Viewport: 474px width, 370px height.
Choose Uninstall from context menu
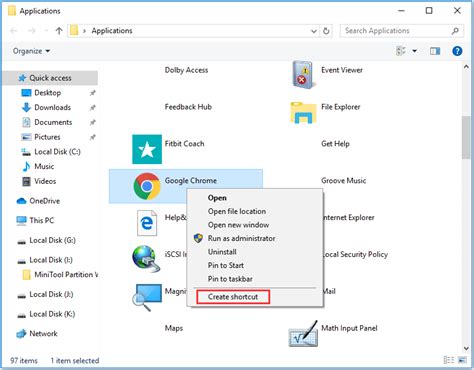[x=222, y=252]
